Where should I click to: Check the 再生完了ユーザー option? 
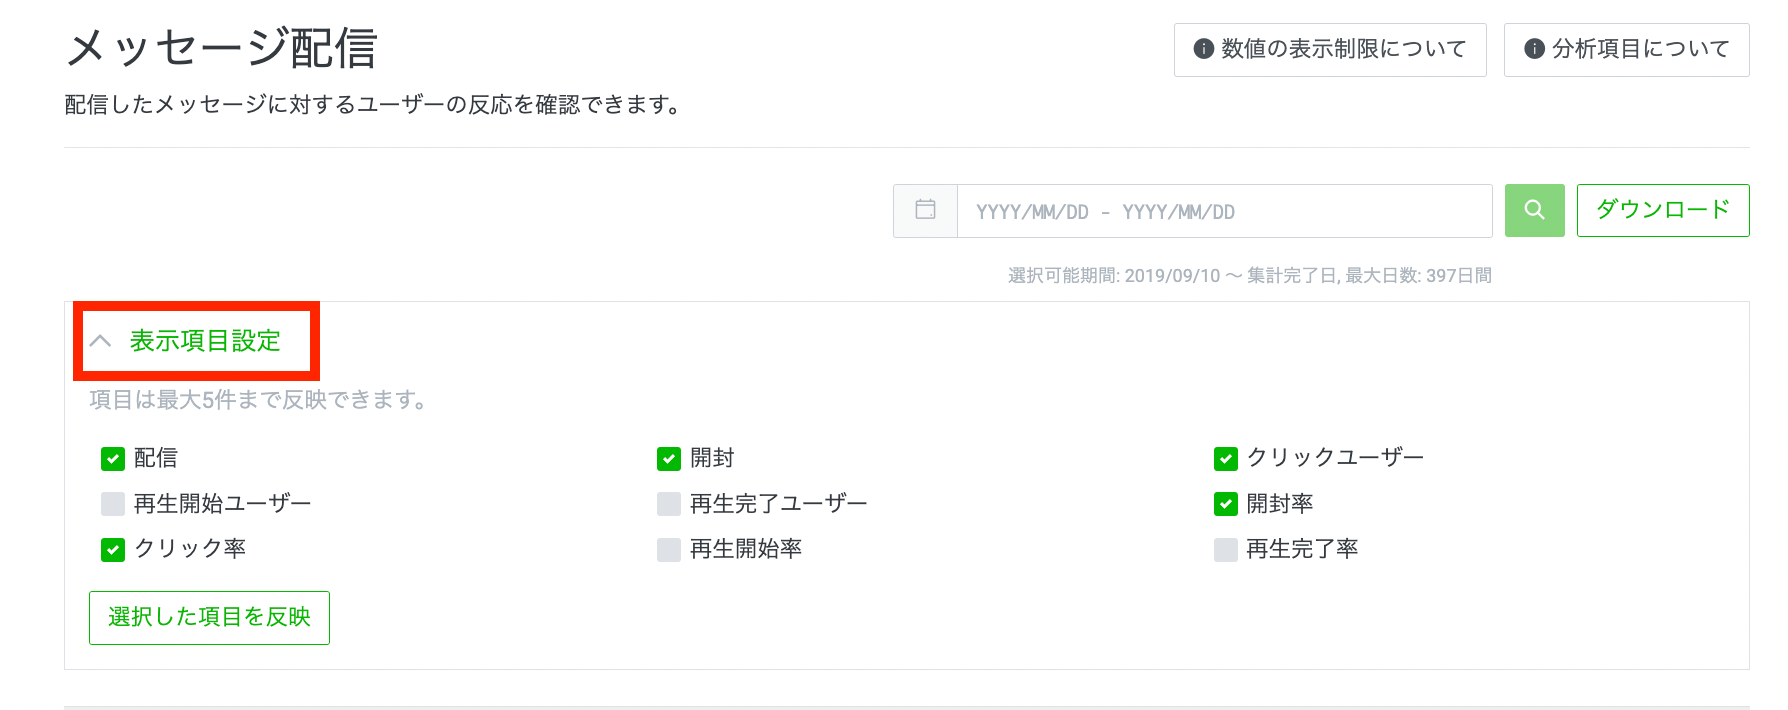tap(669, 504)
